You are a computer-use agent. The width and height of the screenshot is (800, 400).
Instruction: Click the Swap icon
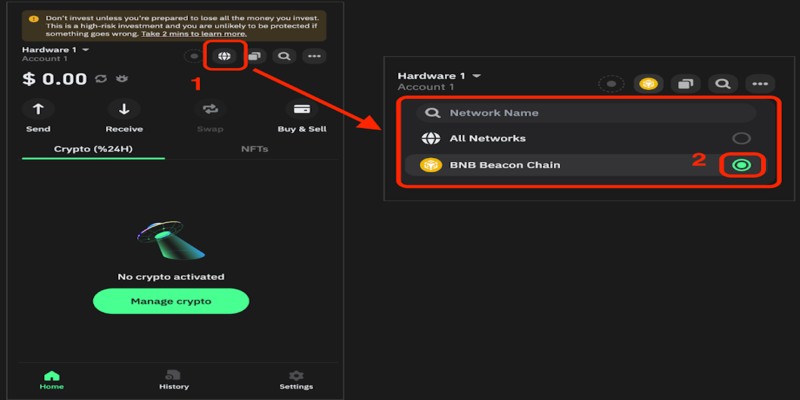(210, 109)
